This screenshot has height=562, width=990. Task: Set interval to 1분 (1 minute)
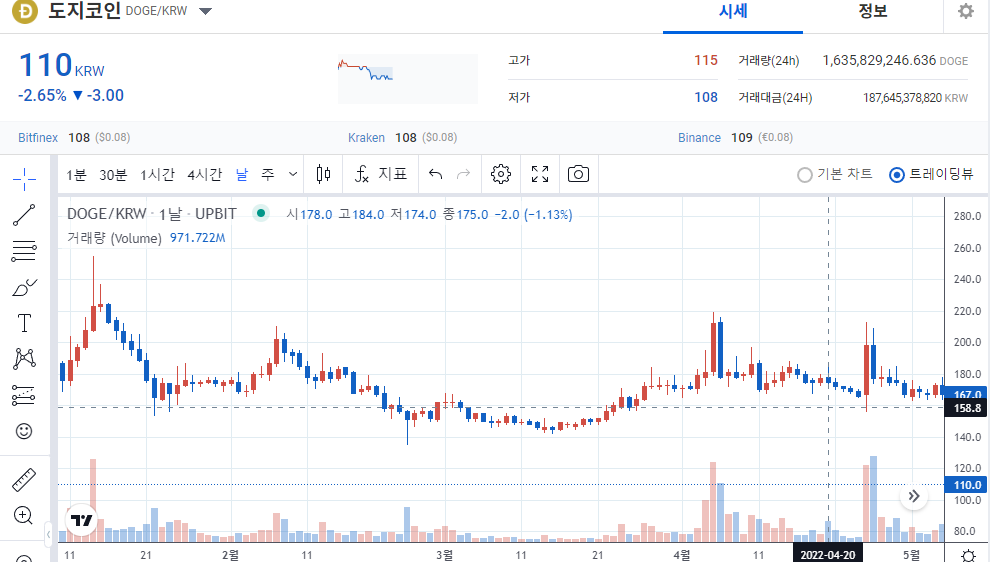pyautogui.click(x=76, y=174)
